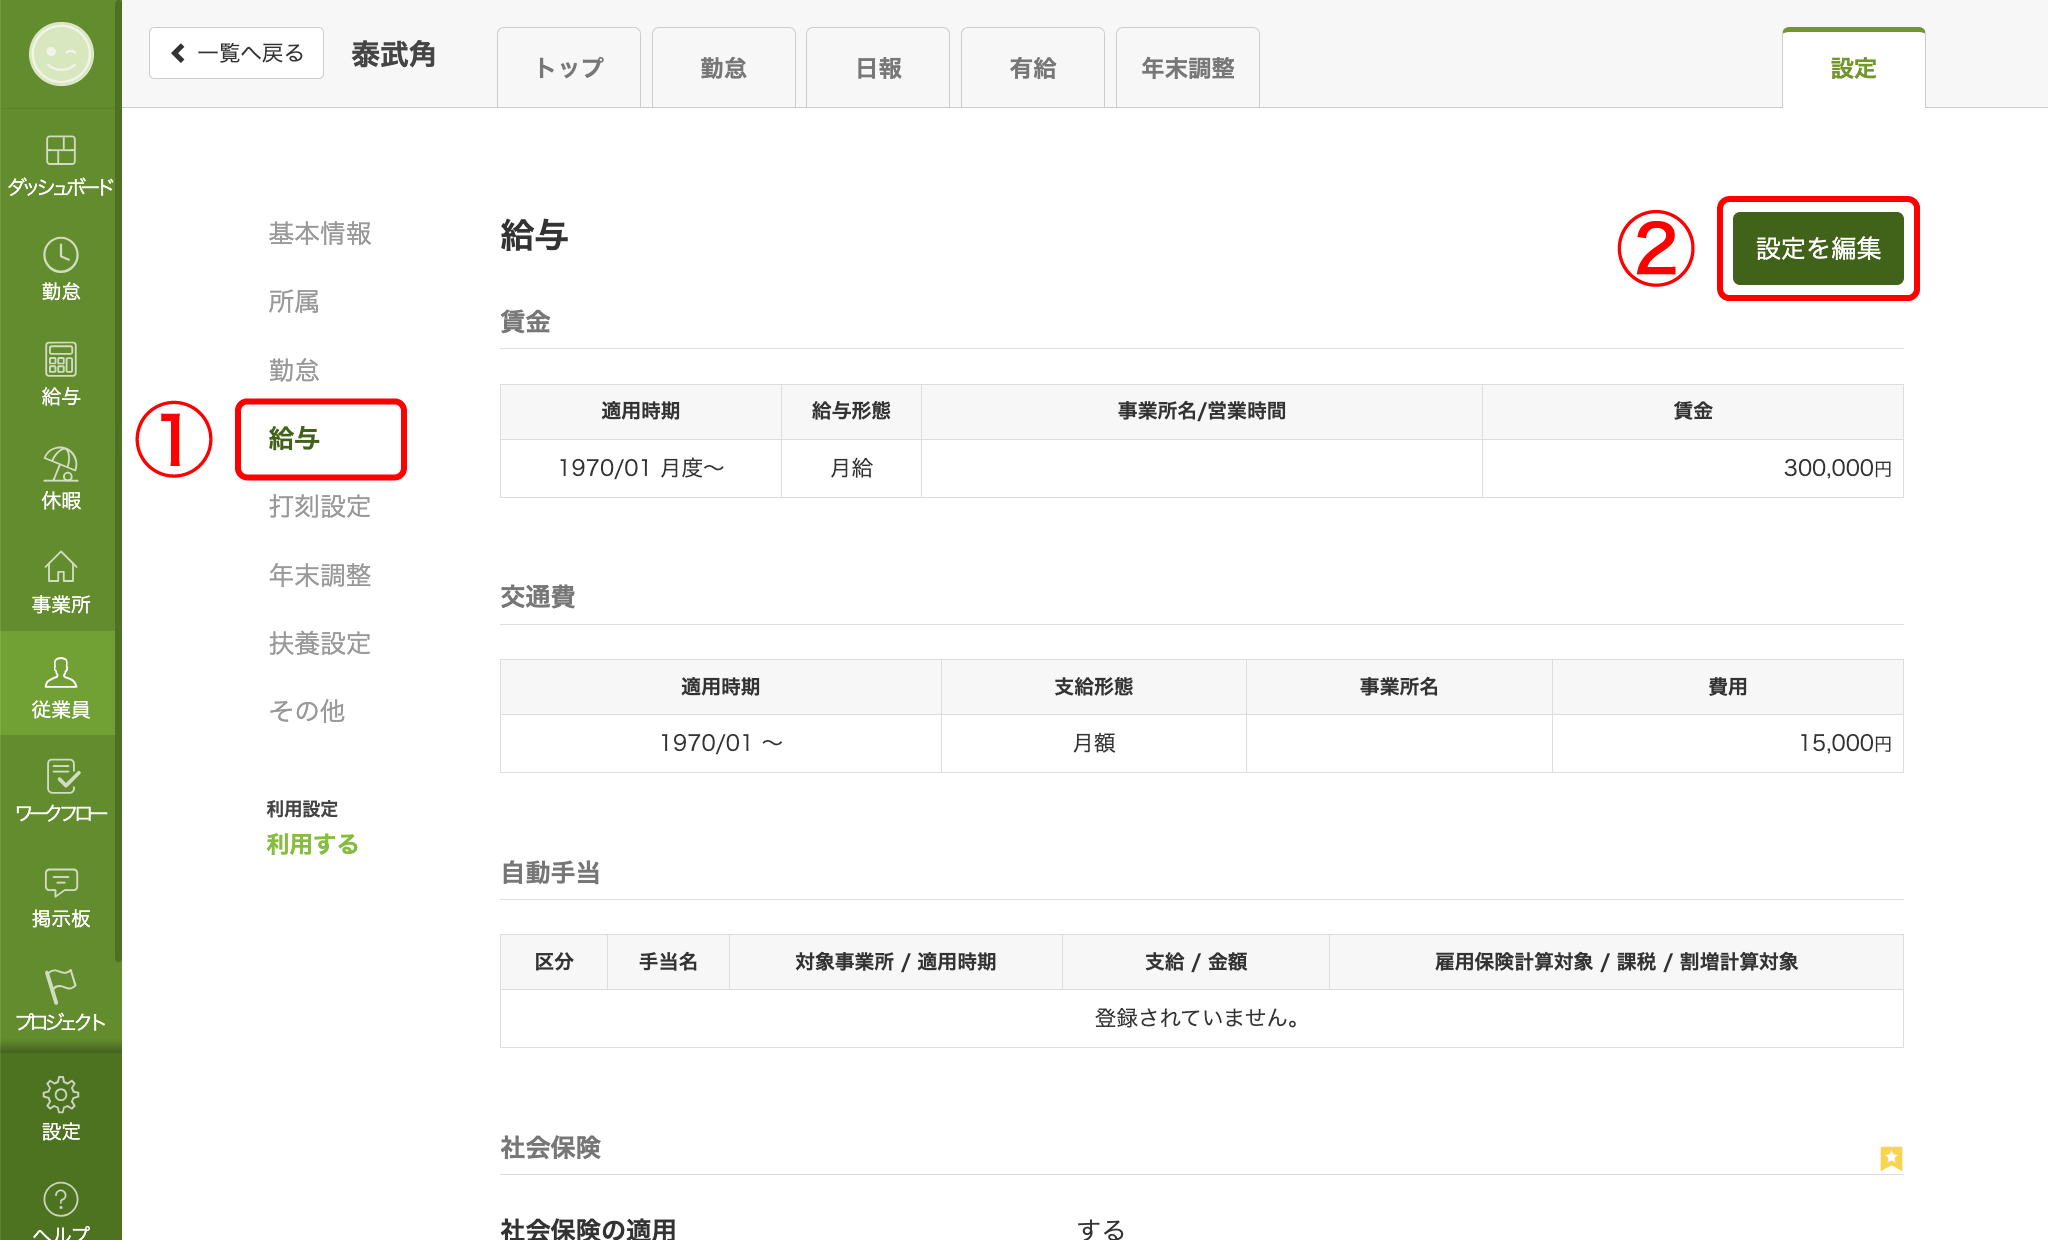The width and height of the screenshot is (2048, 1240).
Task: Open 年末調整 in the settings side menu
Action: (x=320, y=575)
